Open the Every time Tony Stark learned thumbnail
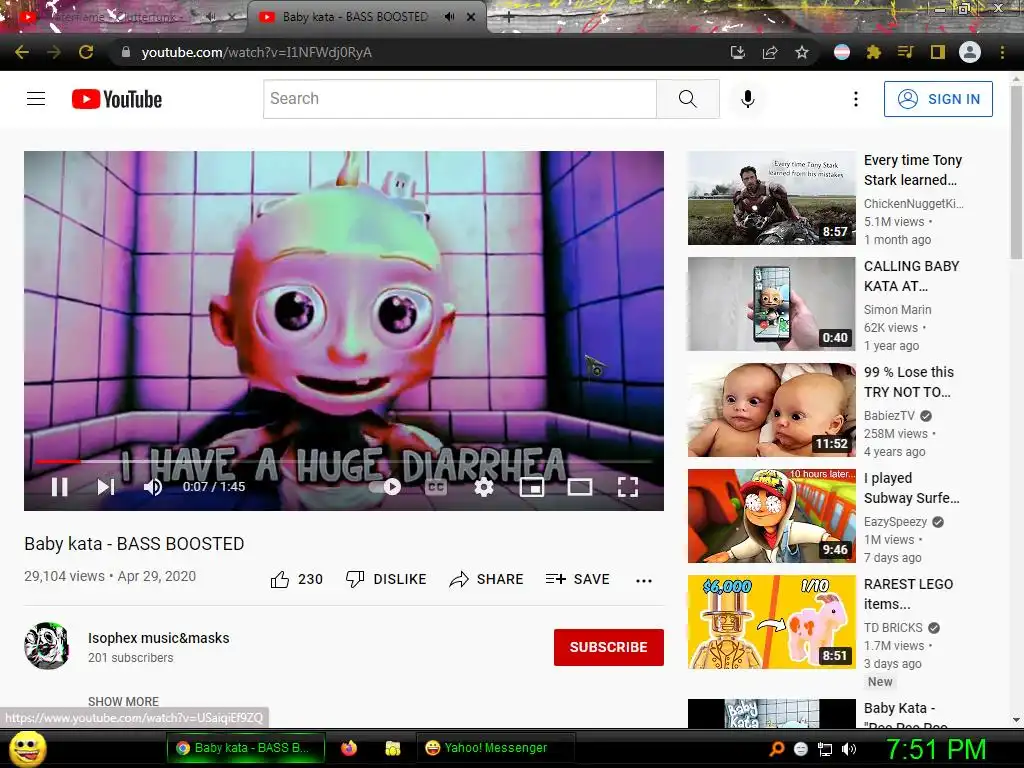Viewport: 1024px width, 768px height. 771,198
